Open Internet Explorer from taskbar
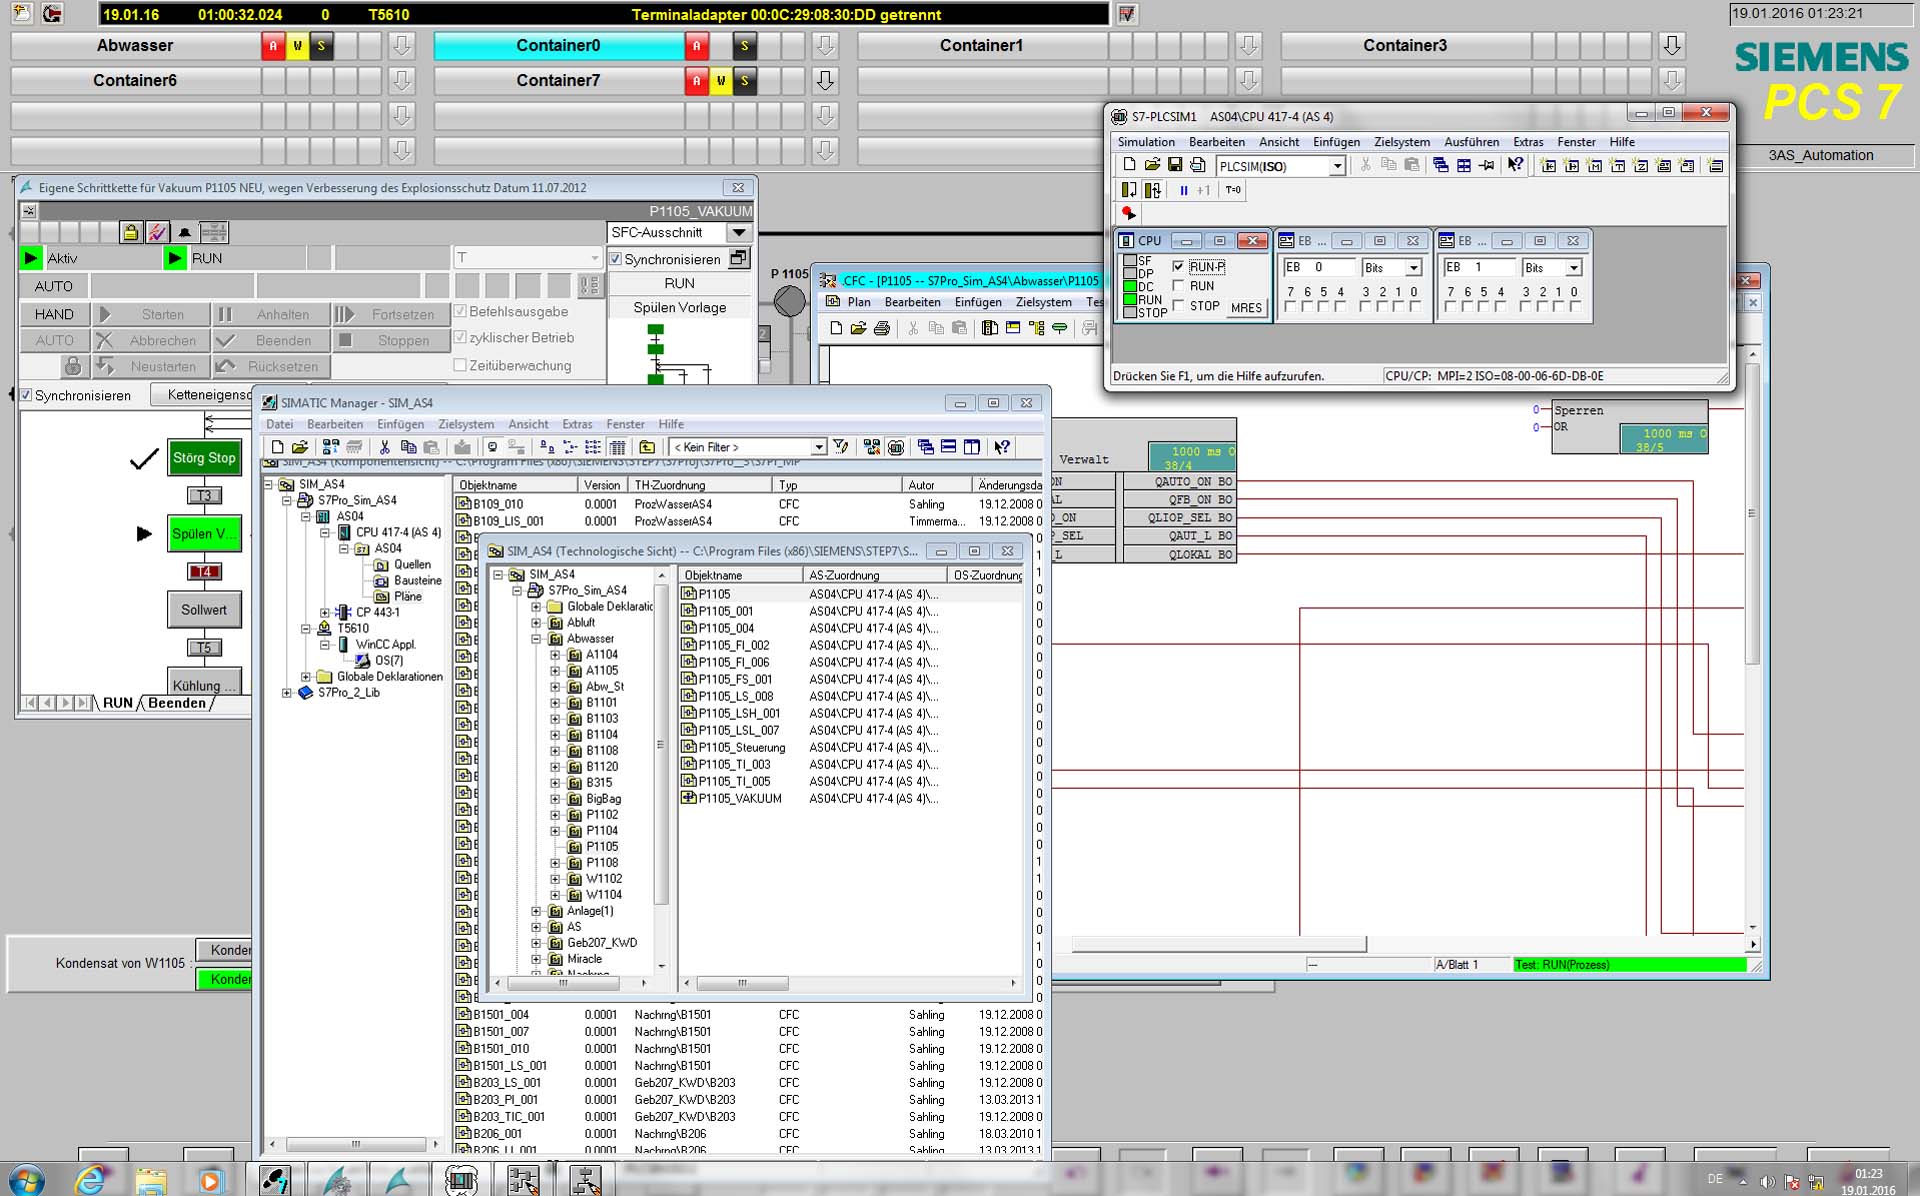Image resolution: width=1920 pixels, height=1196 pixels. (x=90, y=1180)
